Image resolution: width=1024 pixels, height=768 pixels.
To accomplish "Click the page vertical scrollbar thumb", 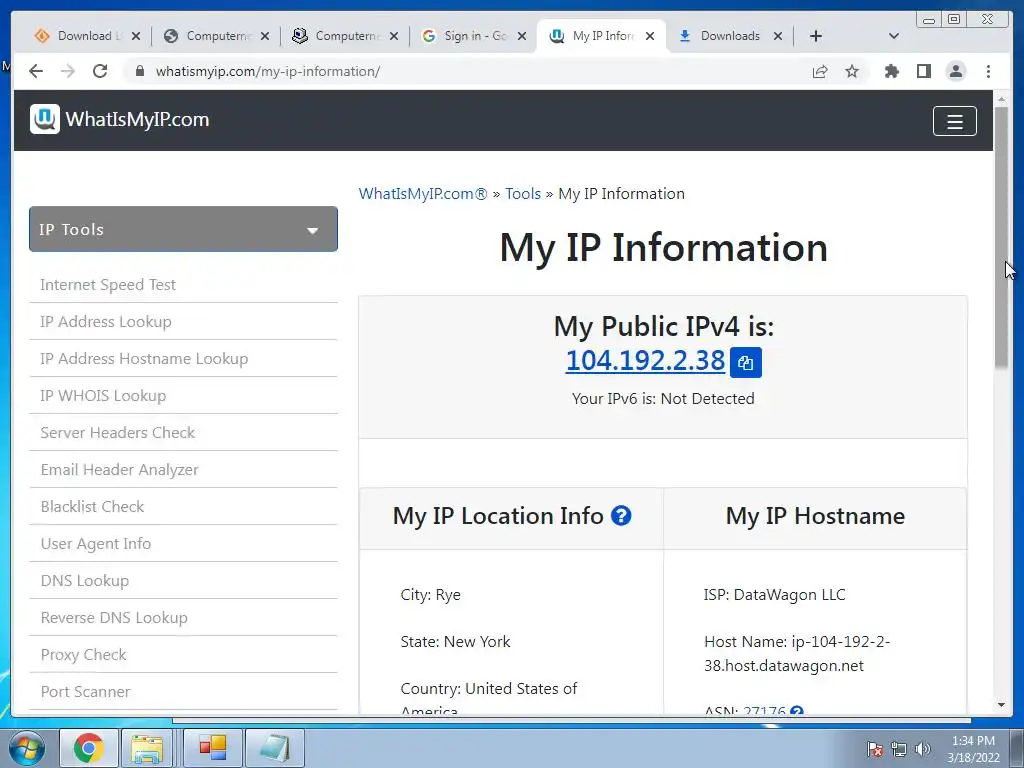I will coord(1001,237).
